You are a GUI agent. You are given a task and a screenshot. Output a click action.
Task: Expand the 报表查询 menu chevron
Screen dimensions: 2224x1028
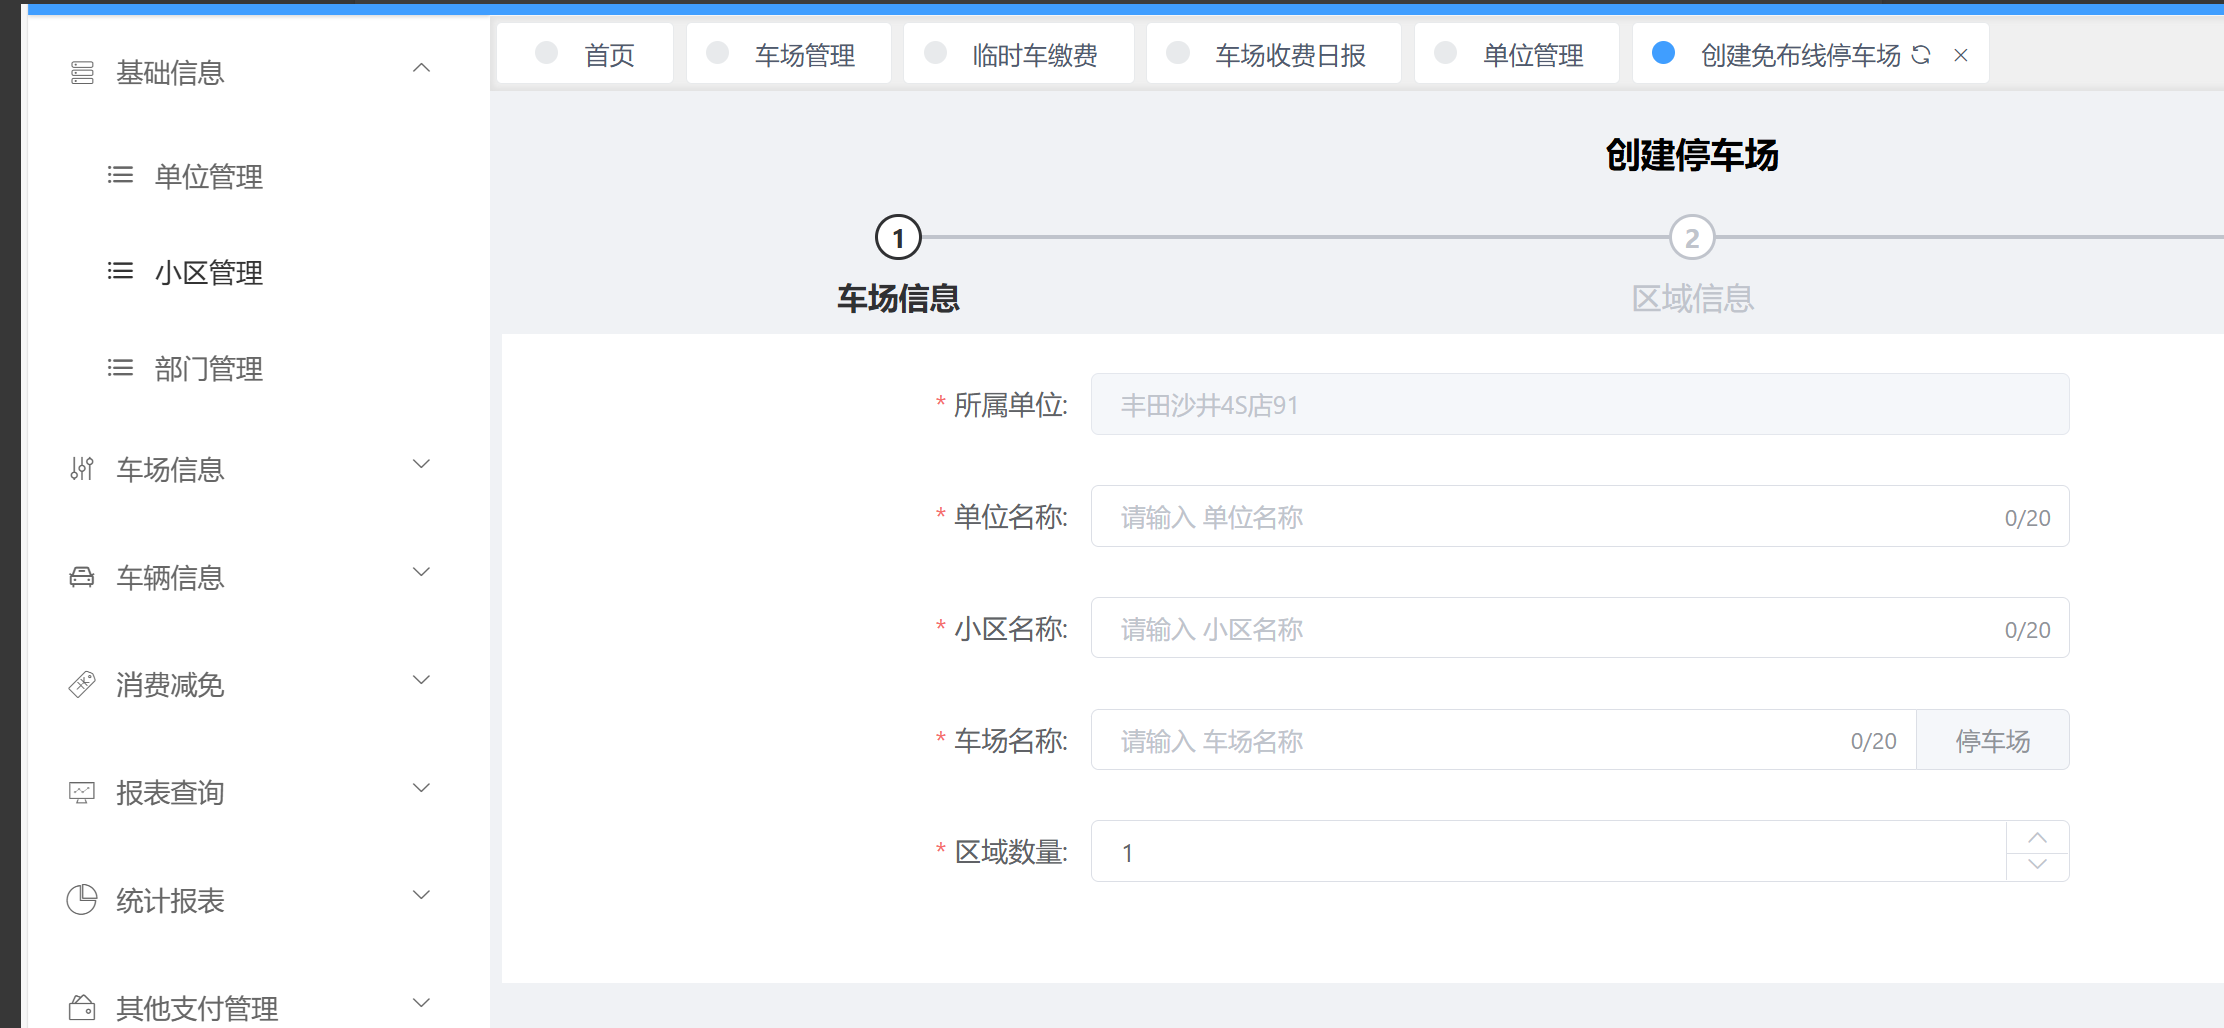422,788
